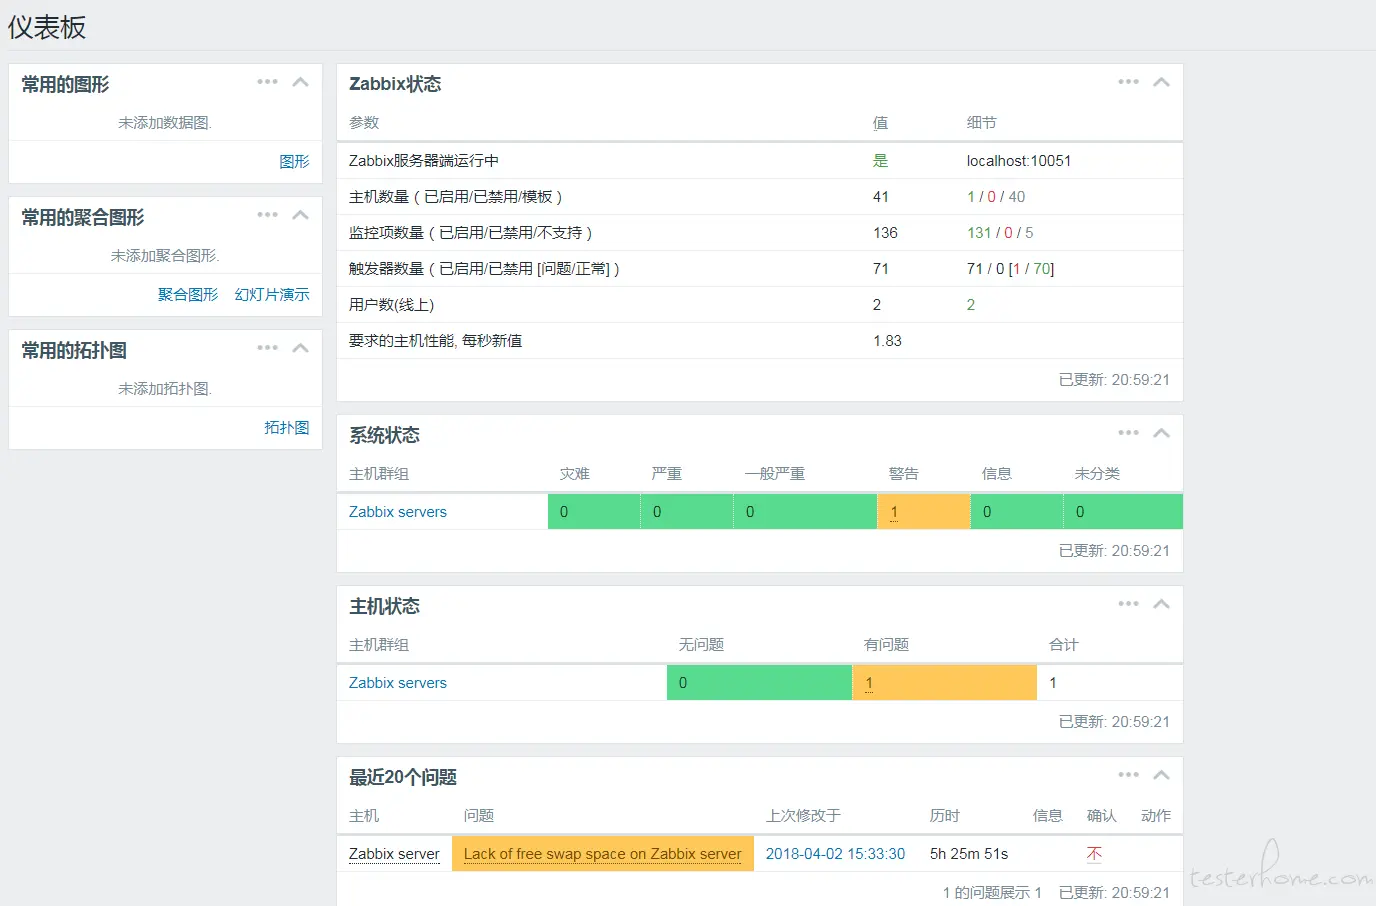Click the 131 / 0 / 5 items detail
Viewport: 1376px width, 906px height.
tap(1000, 233)
